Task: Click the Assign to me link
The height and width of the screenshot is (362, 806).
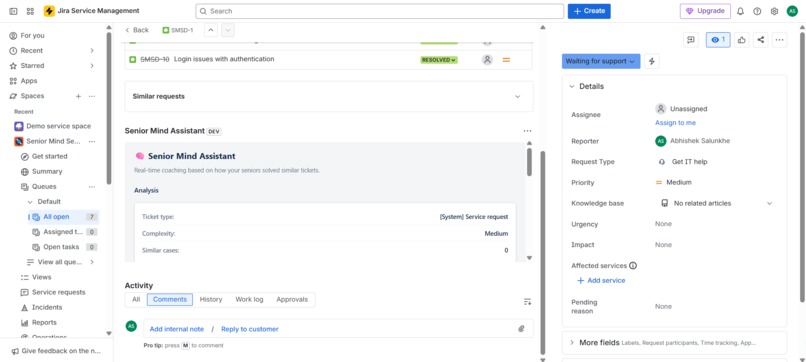Action: [x=675, y=123]
